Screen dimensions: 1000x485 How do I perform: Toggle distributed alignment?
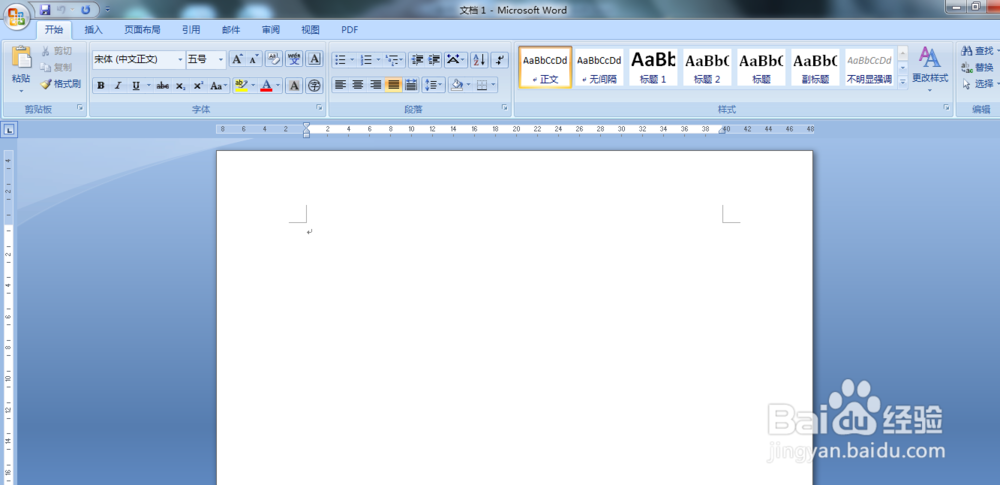411,85
